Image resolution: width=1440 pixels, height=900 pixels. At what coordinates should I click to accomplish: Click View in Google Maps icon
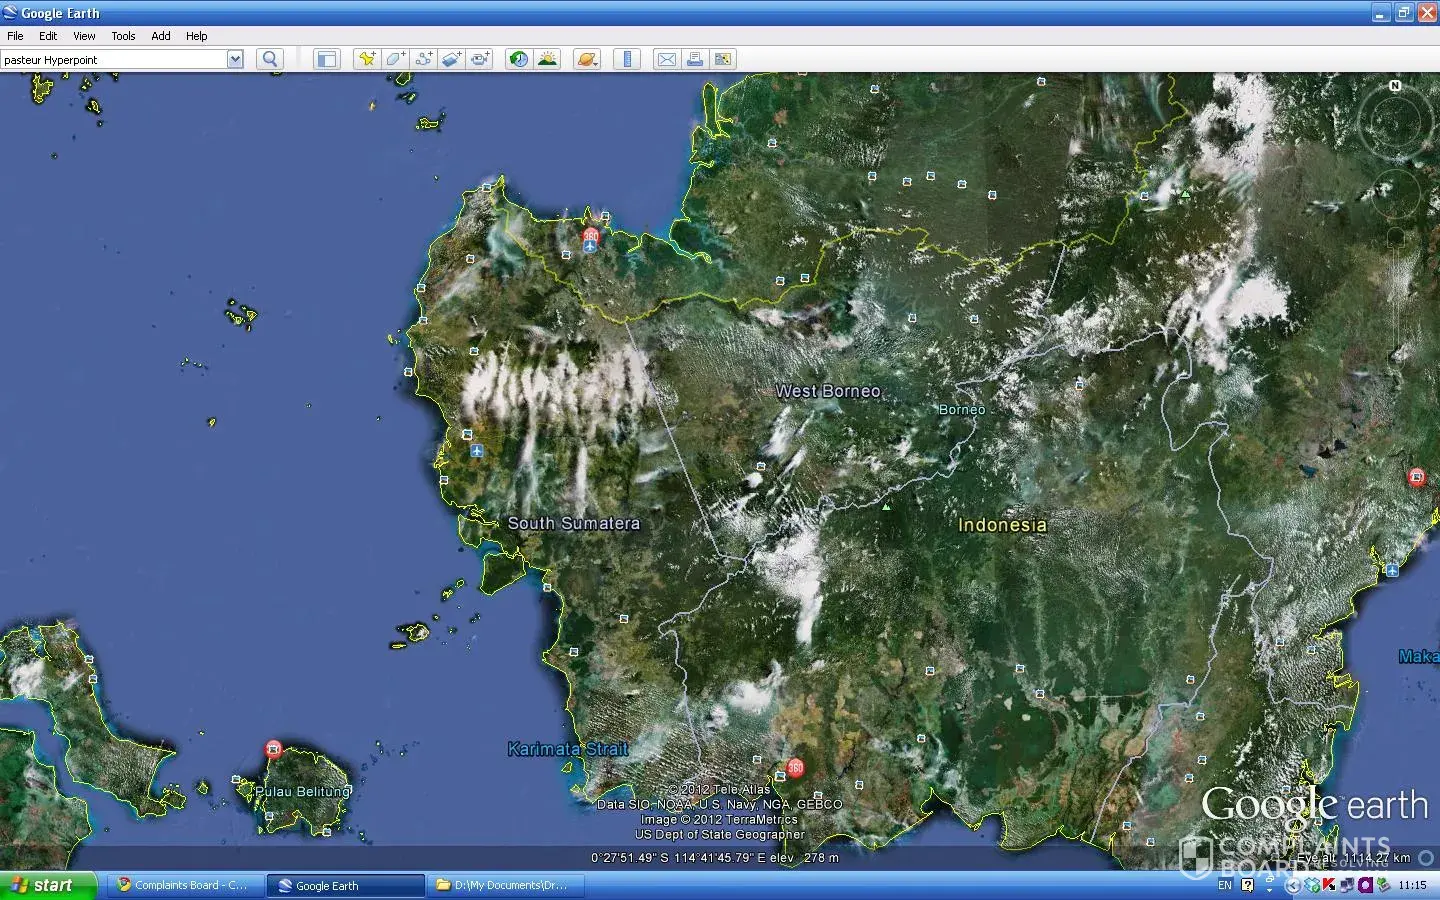(x=722, y=59)
